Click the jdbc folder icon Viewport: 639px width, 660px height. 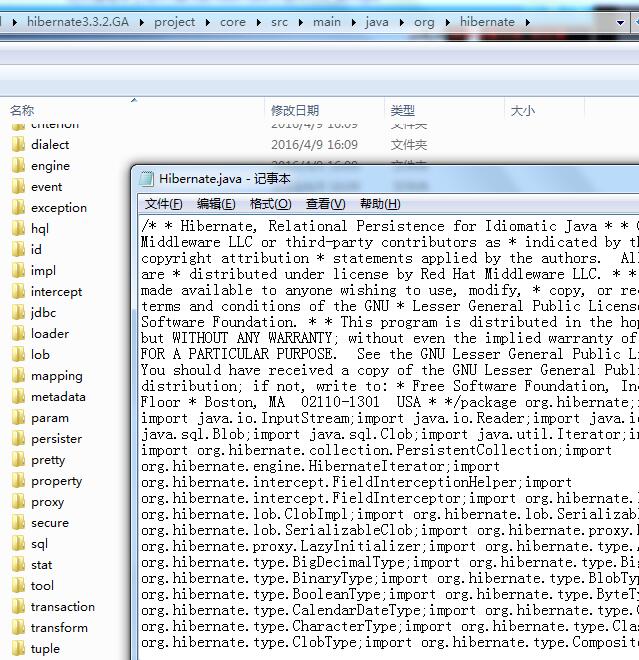point(18,313)
